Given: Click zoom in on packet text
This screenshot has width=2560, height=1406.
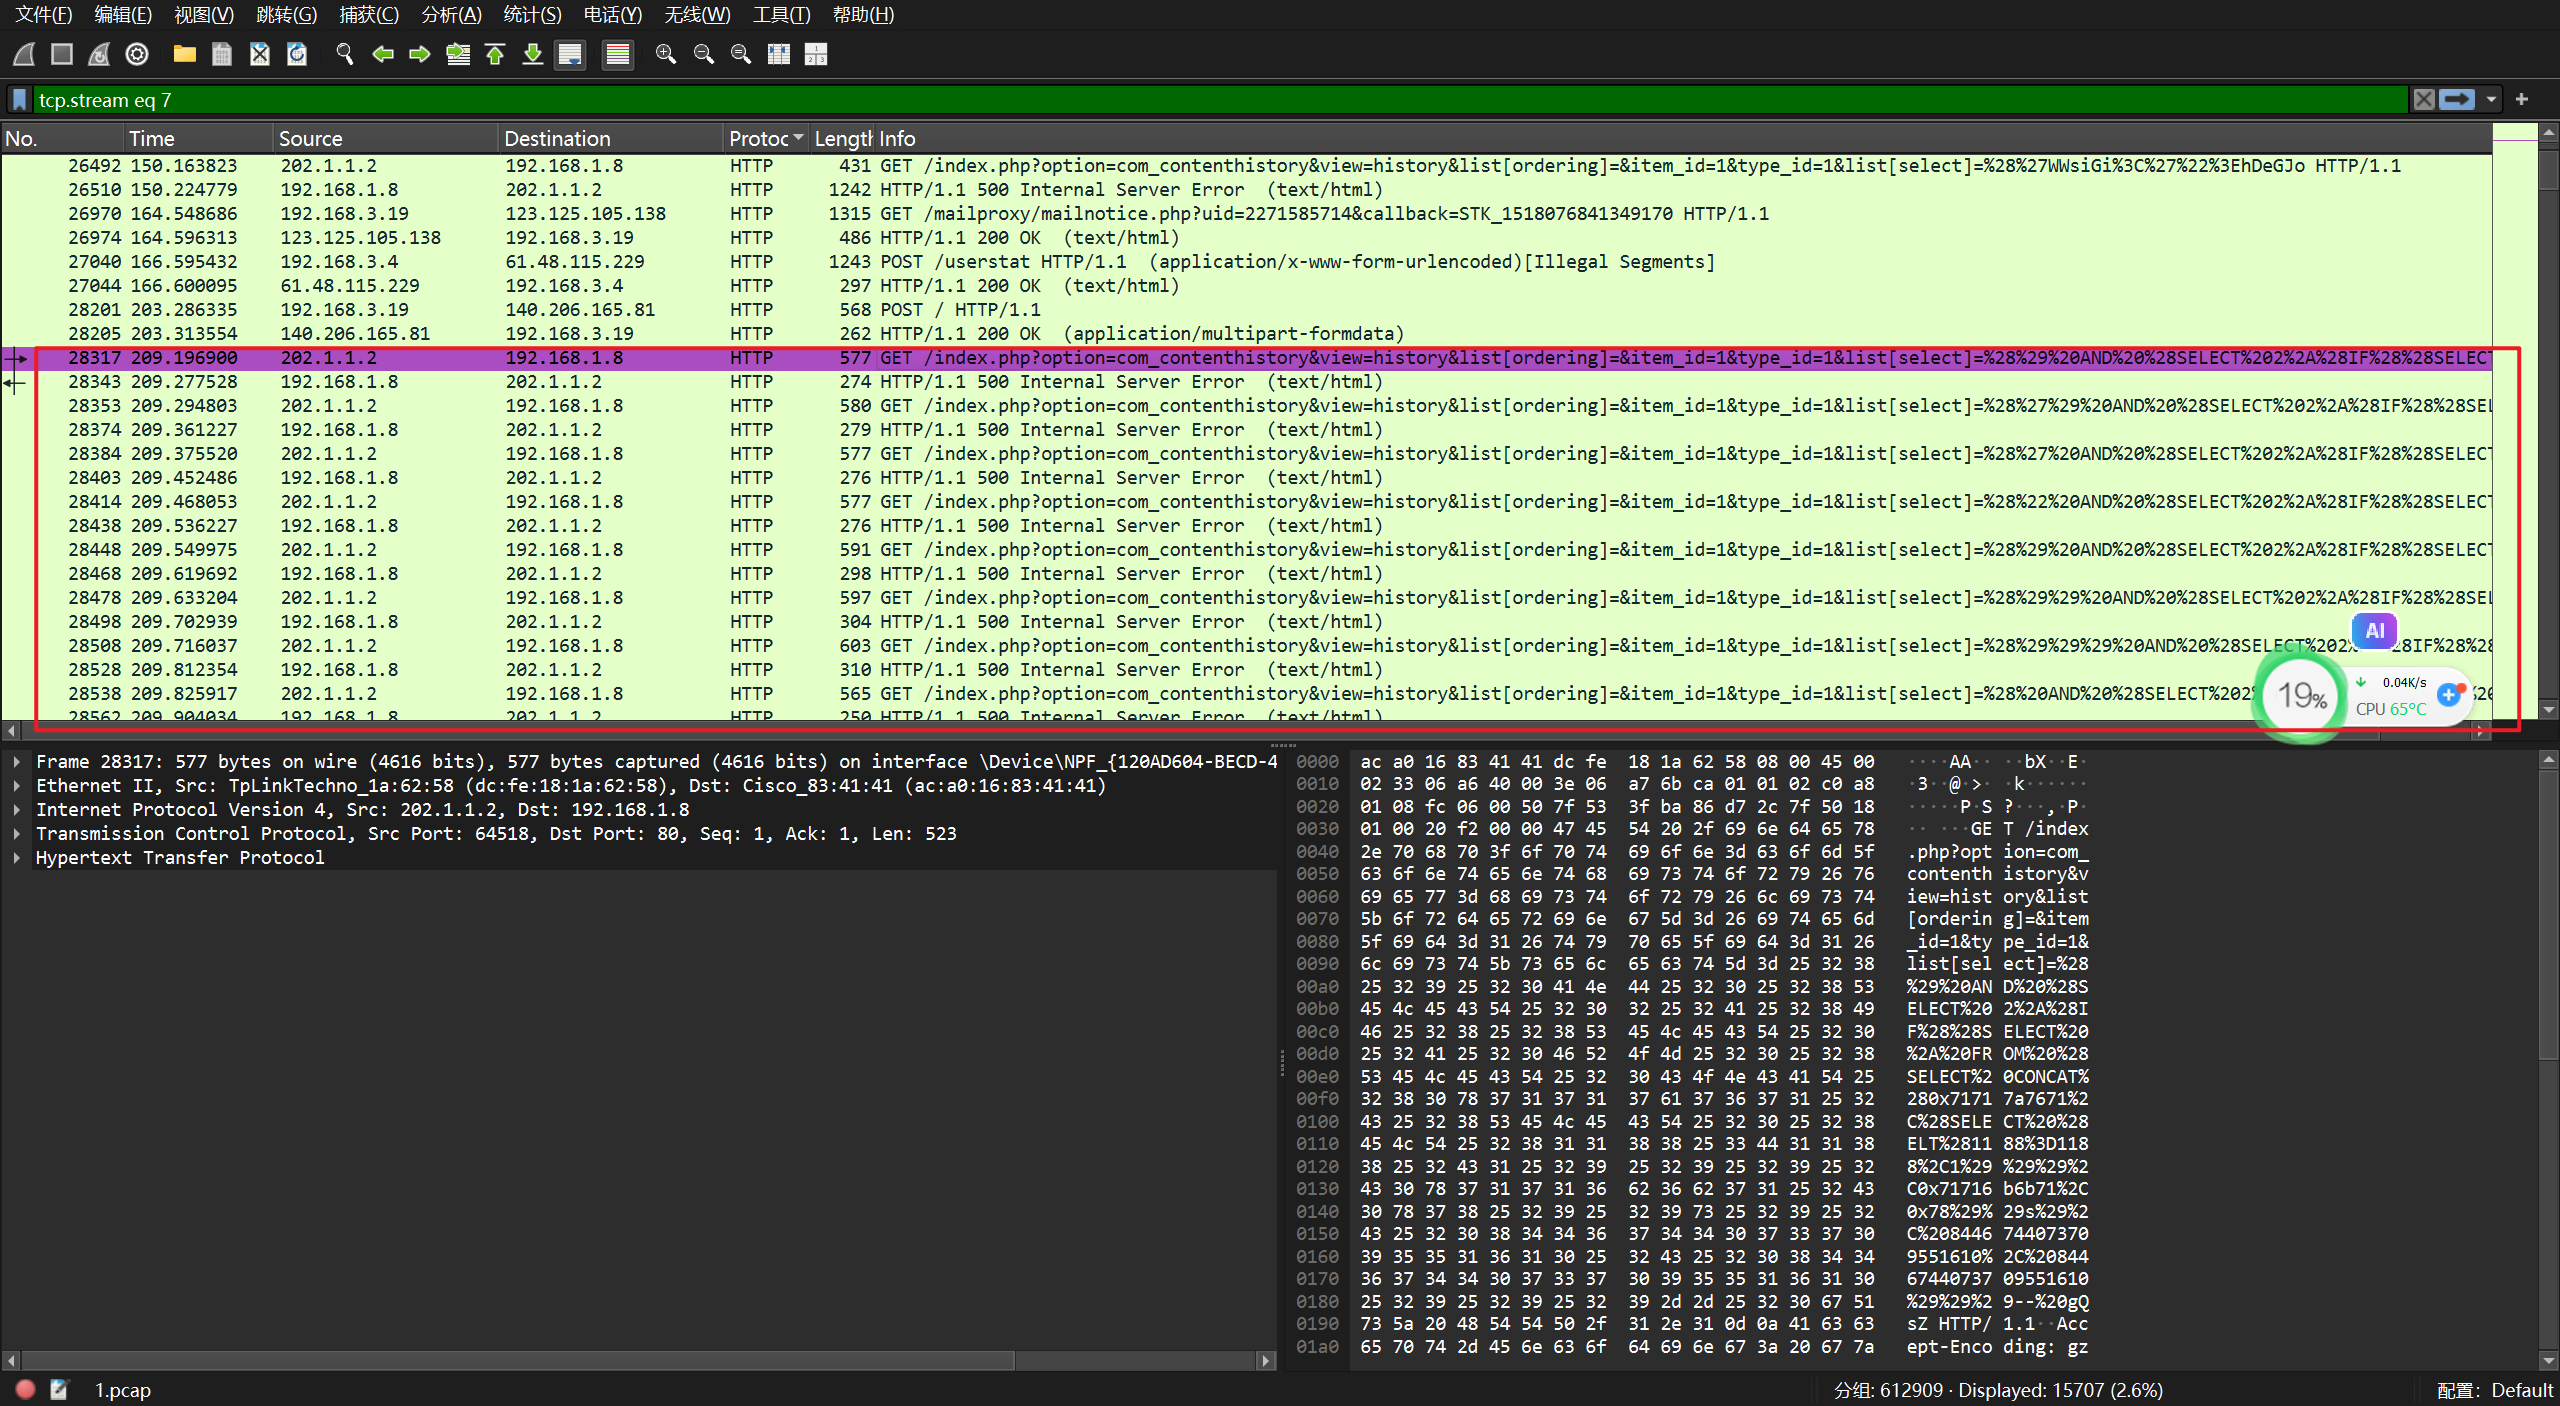Looking at the screenshot, I should click(x=665, y=54).
